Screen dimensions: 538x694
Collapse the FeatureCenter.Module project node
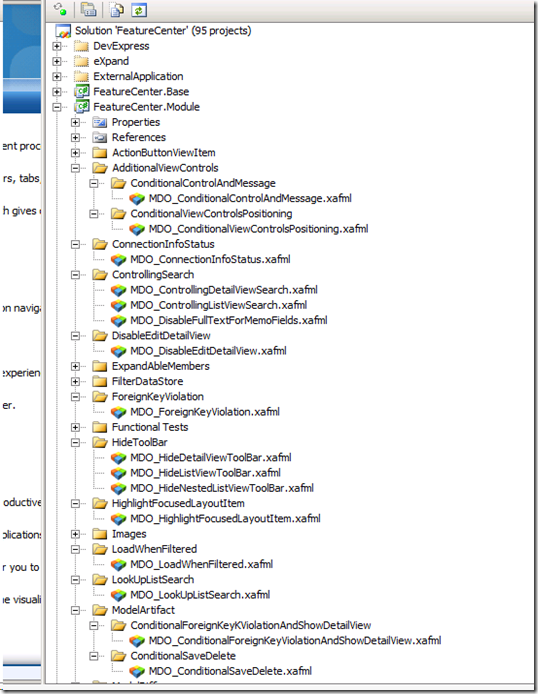tap(57, 107)
